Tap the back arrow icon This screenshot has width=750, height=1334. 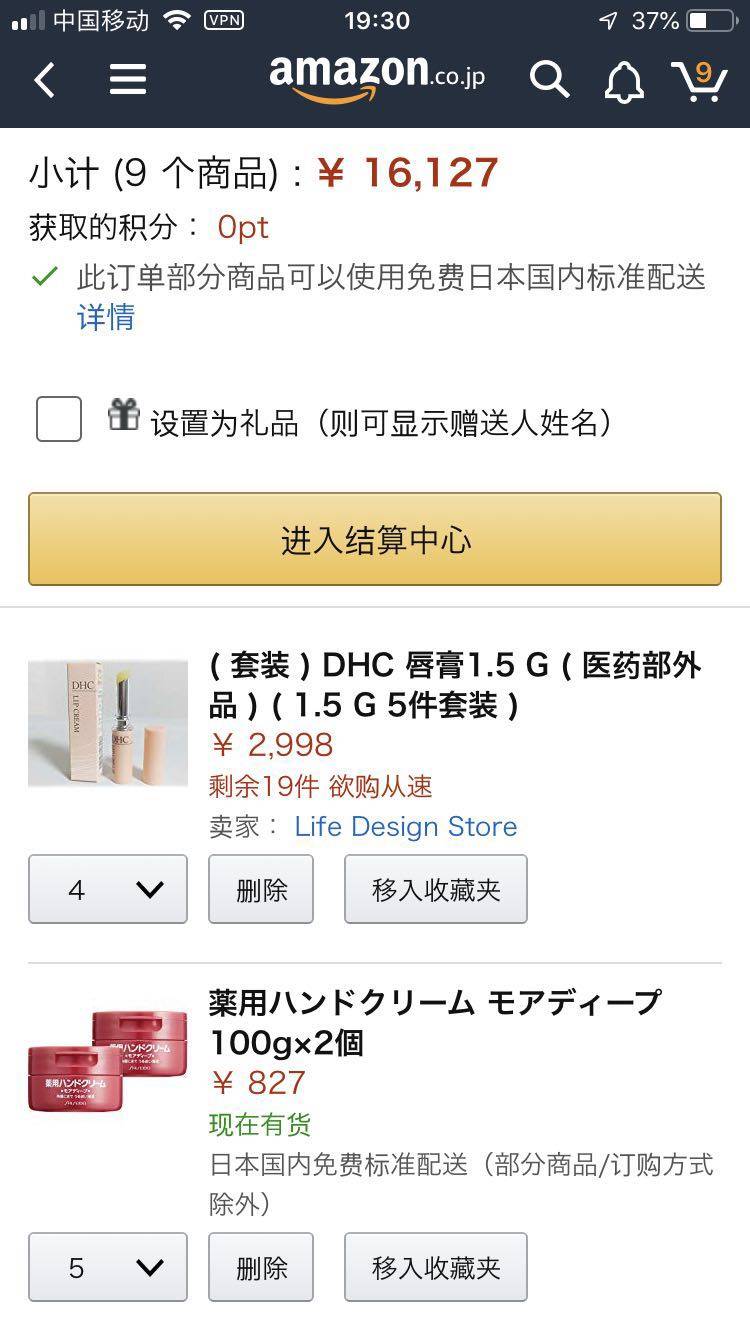tap(45, 80)
